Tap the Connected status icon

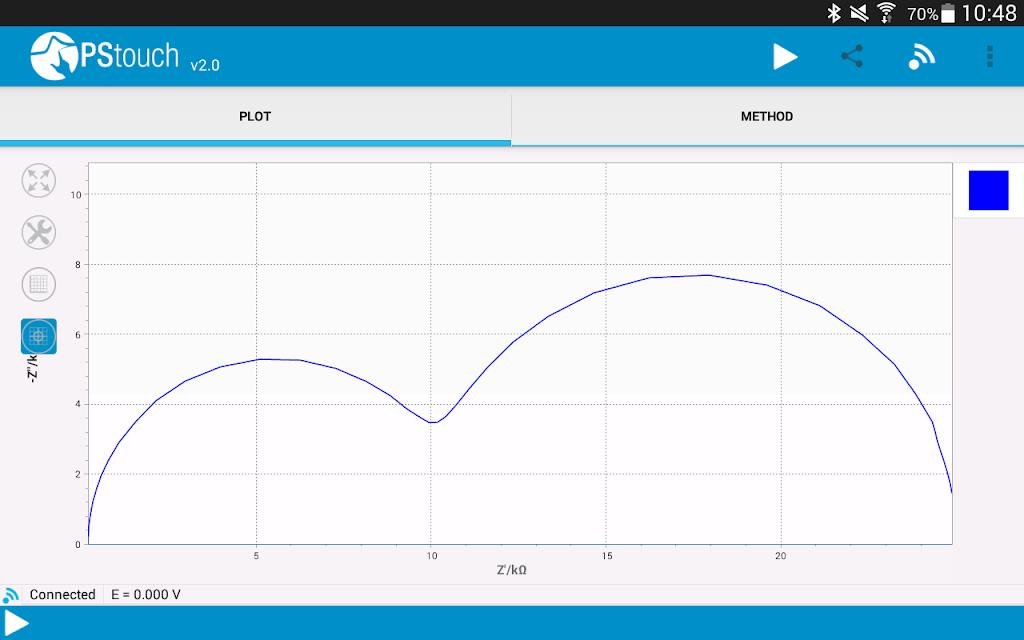tap(10, 595)
